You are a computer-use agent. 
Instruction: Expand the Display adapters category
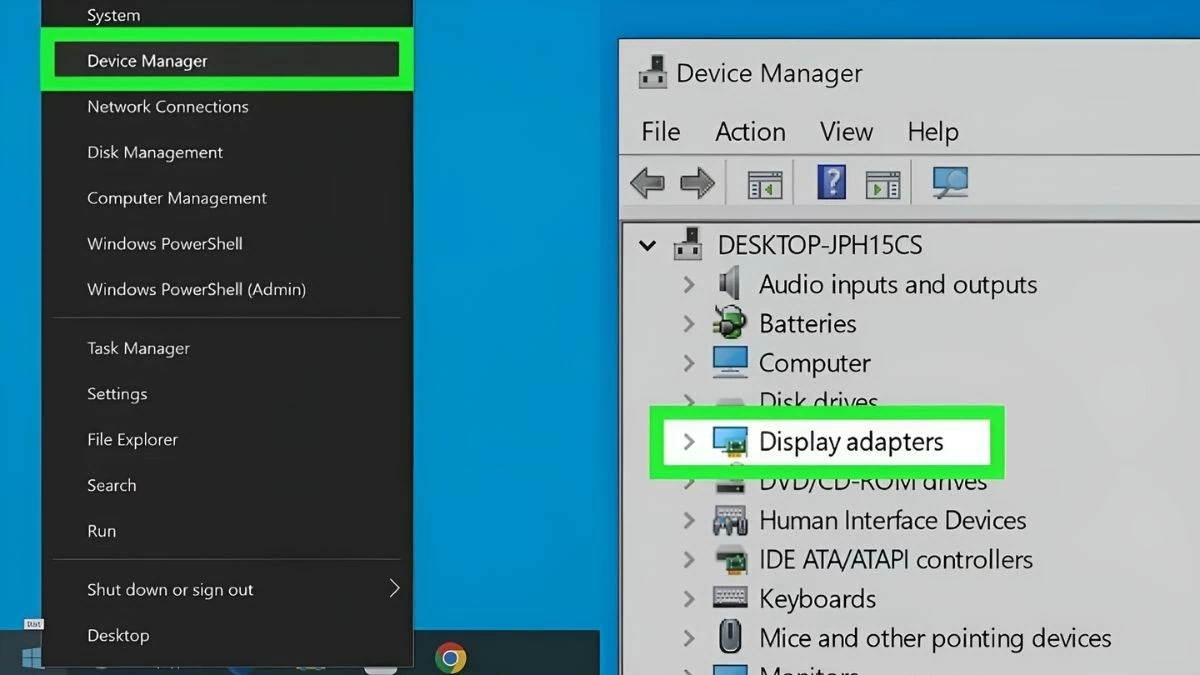pos(688,441)
